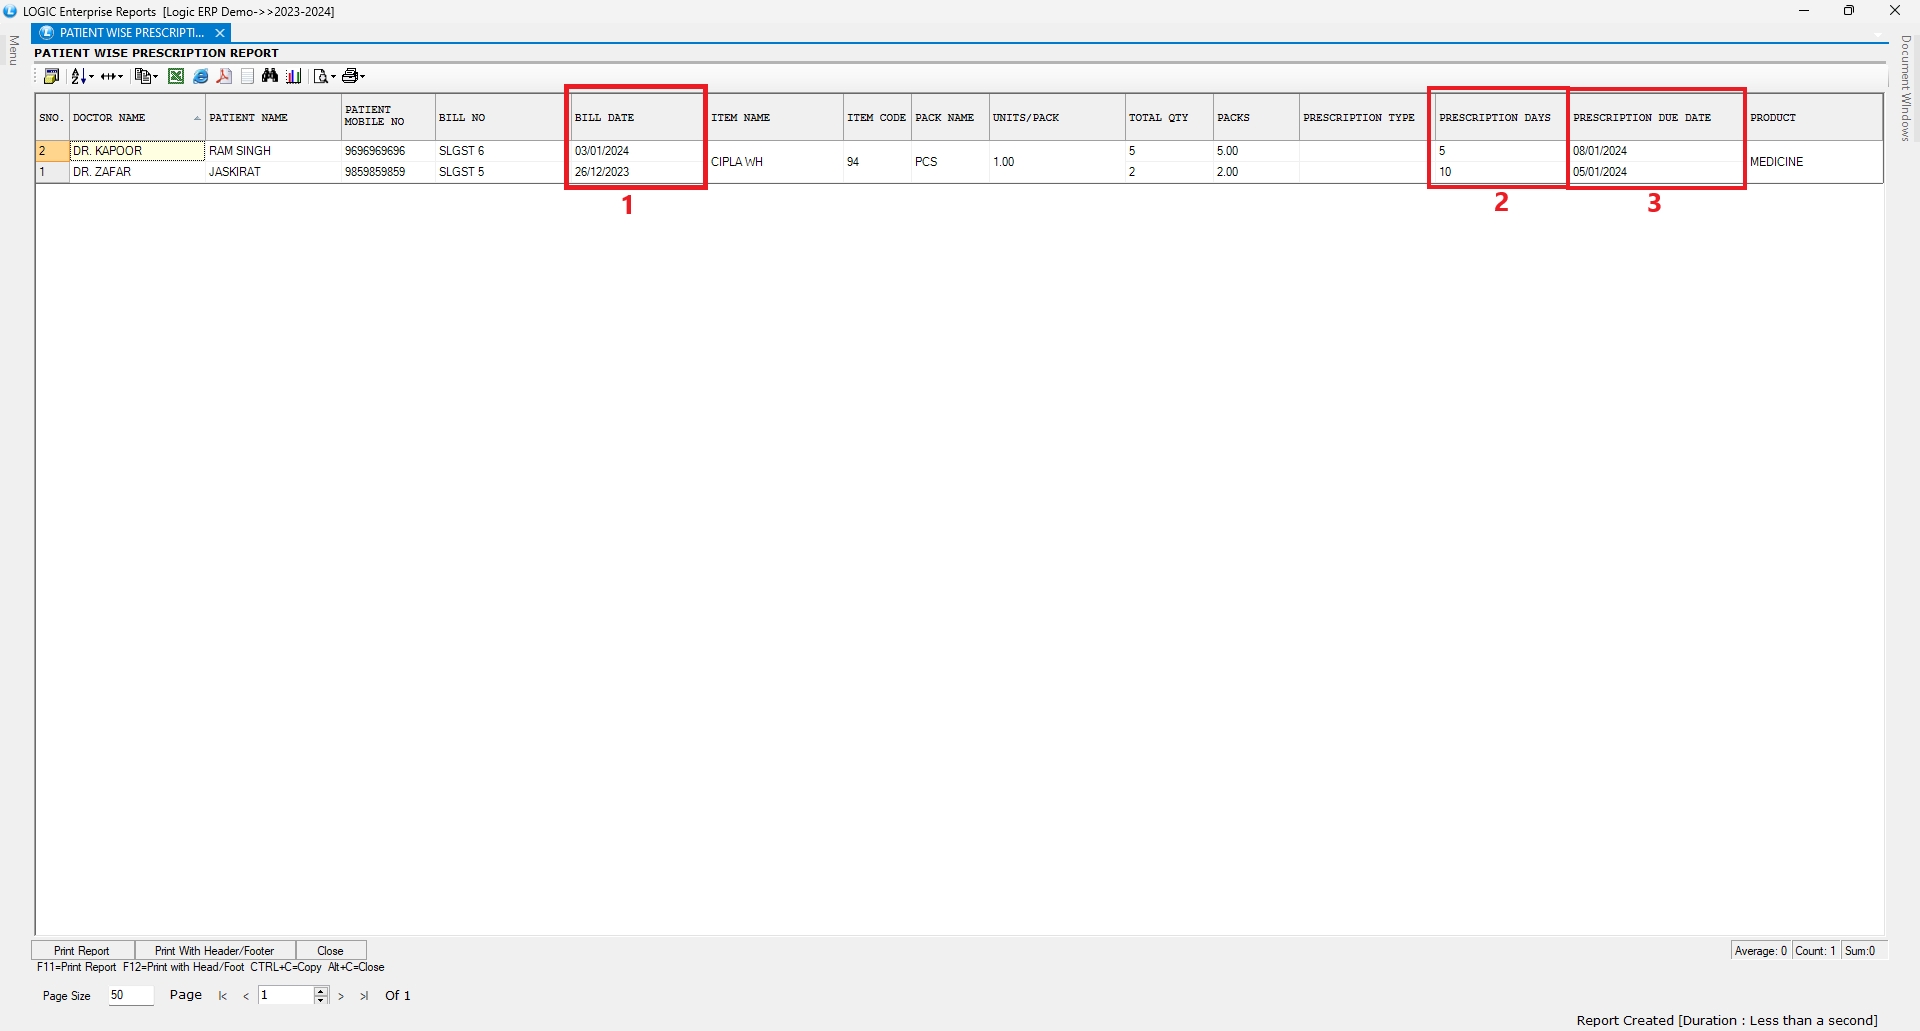The width and height of the screenshot is (1920, 1031).
Task: Go to the last page arrow
Action: point(364,996)
